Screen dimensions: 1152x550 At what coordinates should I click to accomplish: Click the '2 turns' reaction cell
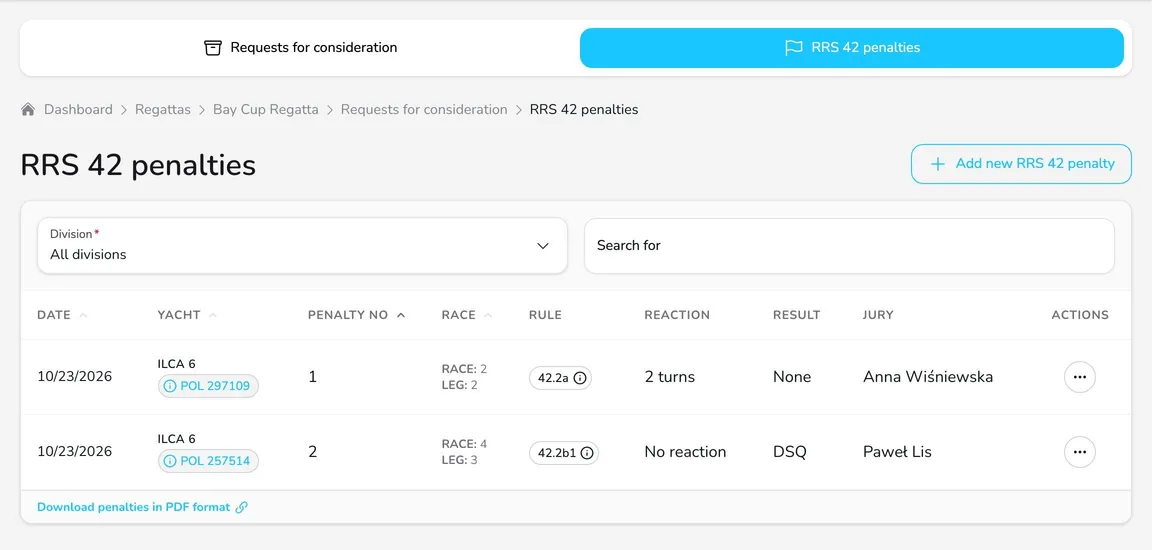669,377
